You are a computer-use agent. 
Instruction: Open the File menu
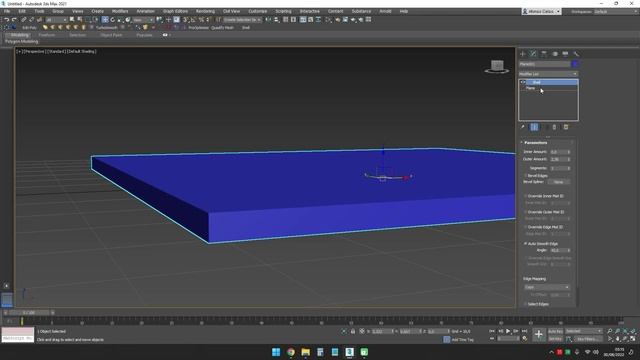click(x=7, y=11)
